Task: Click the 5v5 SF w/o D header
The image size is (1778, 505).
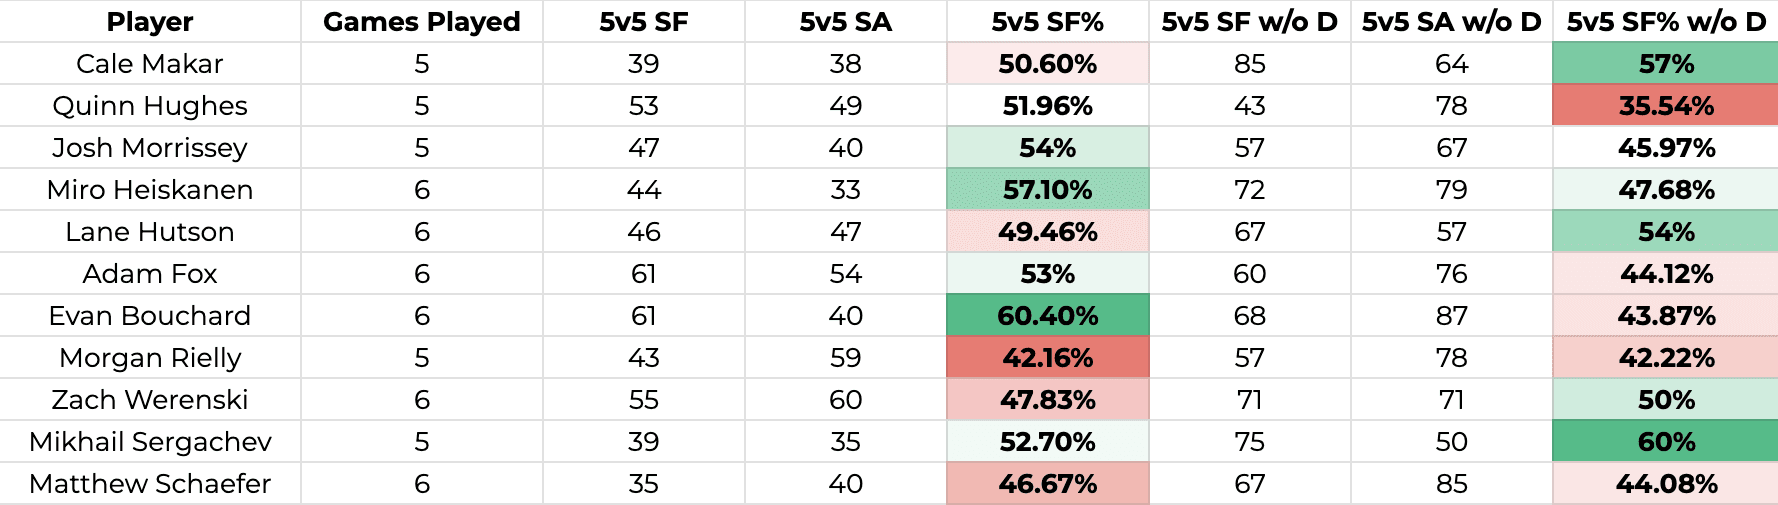Action: (1249, 22)
